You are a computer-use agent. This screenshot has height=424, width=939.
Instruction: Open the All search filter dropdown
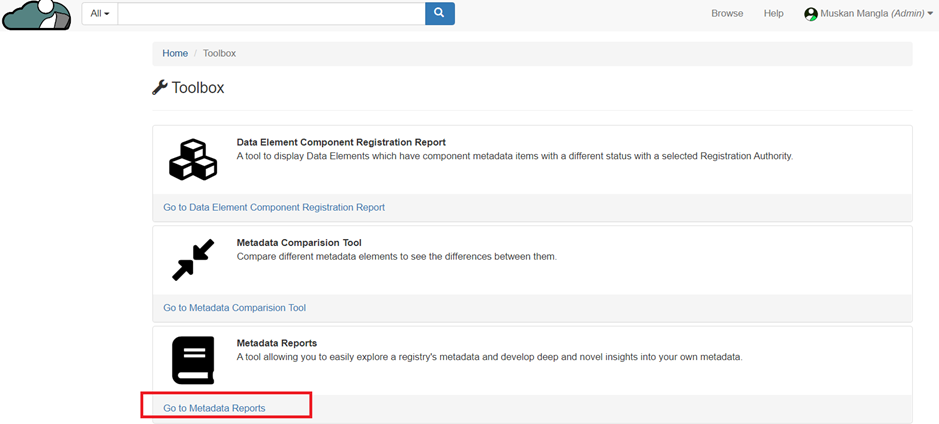point(99,14)
